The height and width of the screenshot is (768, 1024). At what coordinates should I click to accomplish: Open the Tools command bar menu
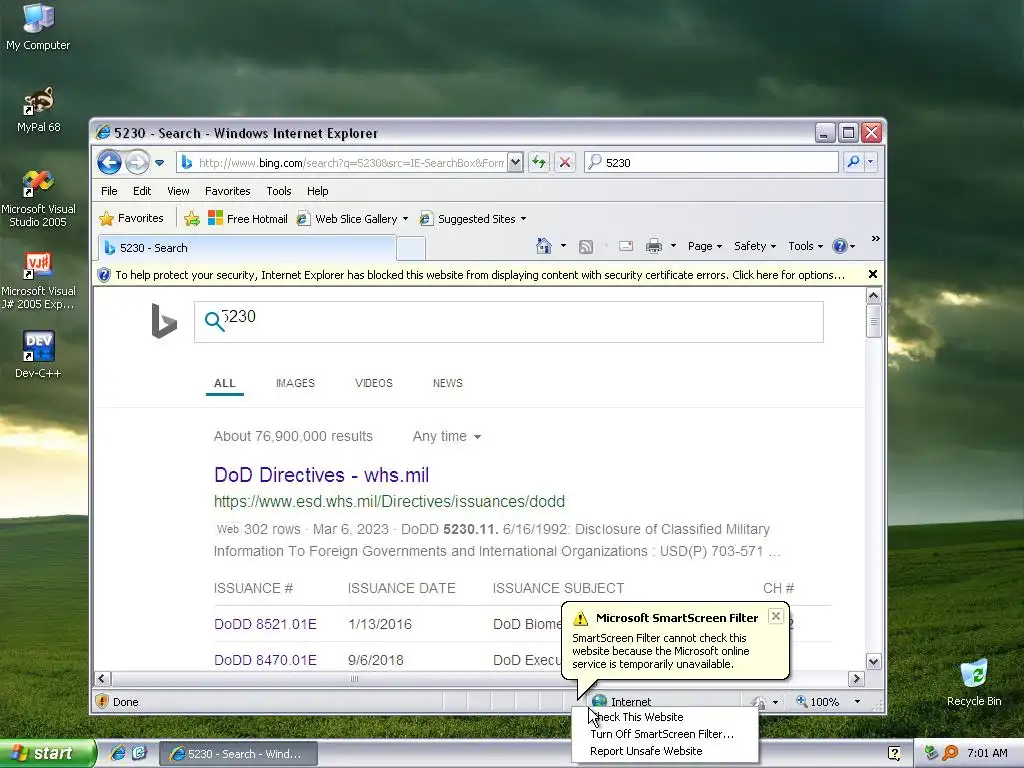pos(805,246)
